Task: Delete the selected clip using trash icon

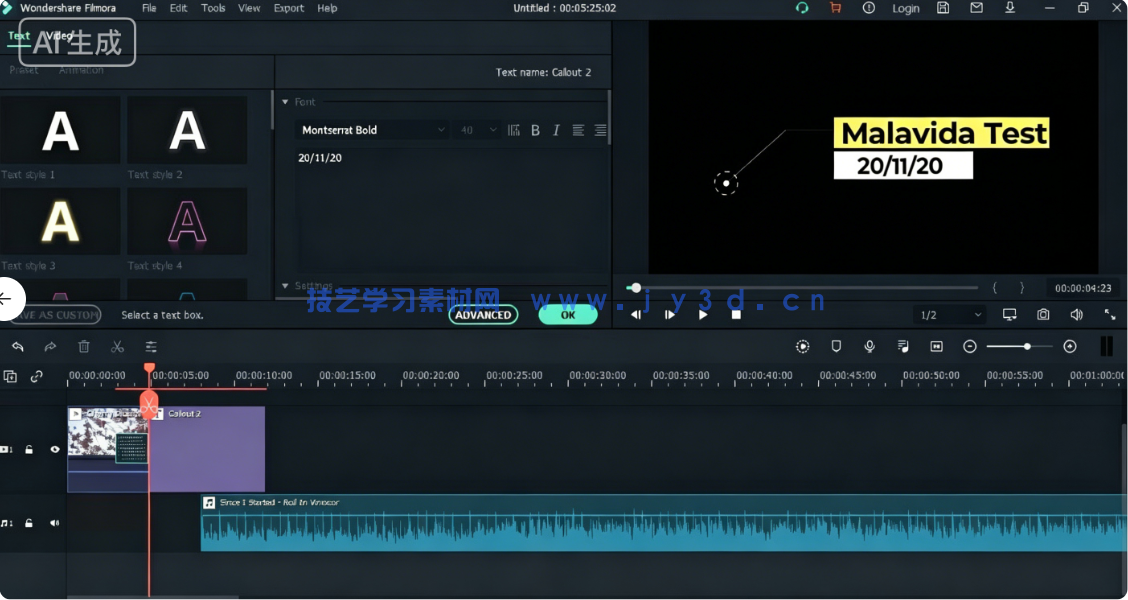Action: pyautogui.click(x=85, y=347)
